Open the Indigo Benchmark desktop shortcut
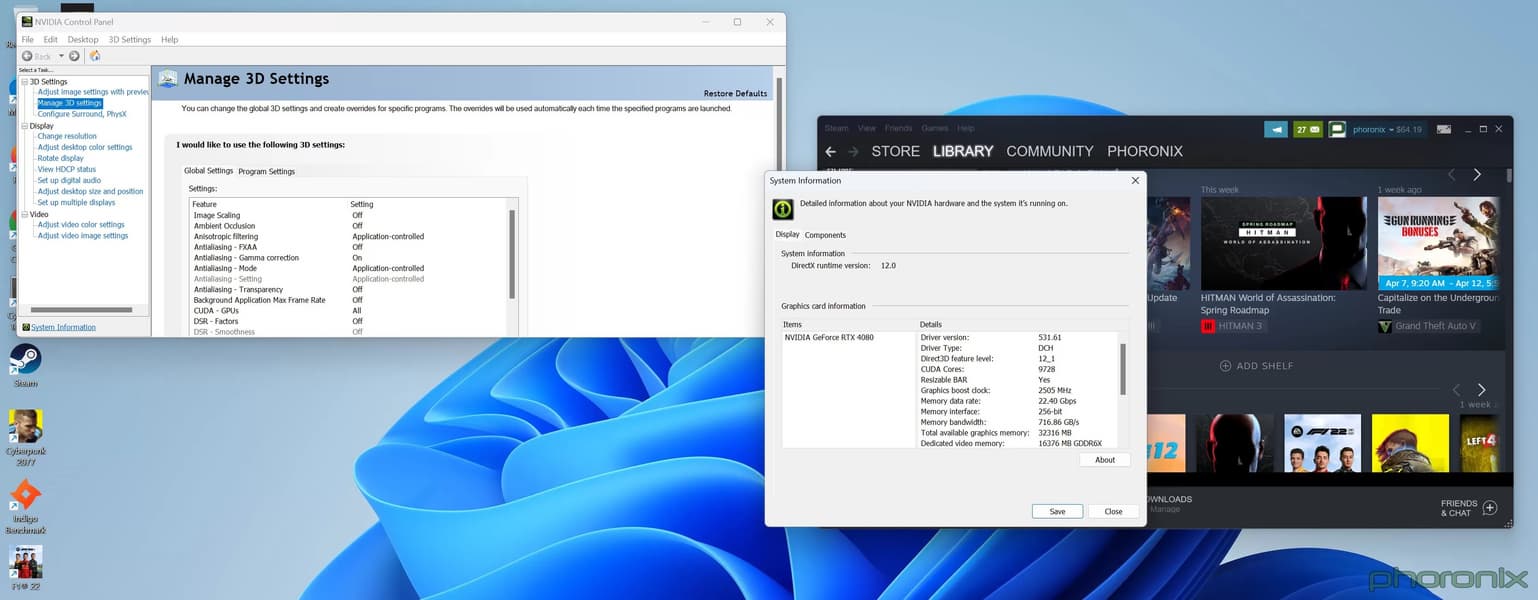The width and height of the screenshot is (1538, 600). tap(25, 506)
